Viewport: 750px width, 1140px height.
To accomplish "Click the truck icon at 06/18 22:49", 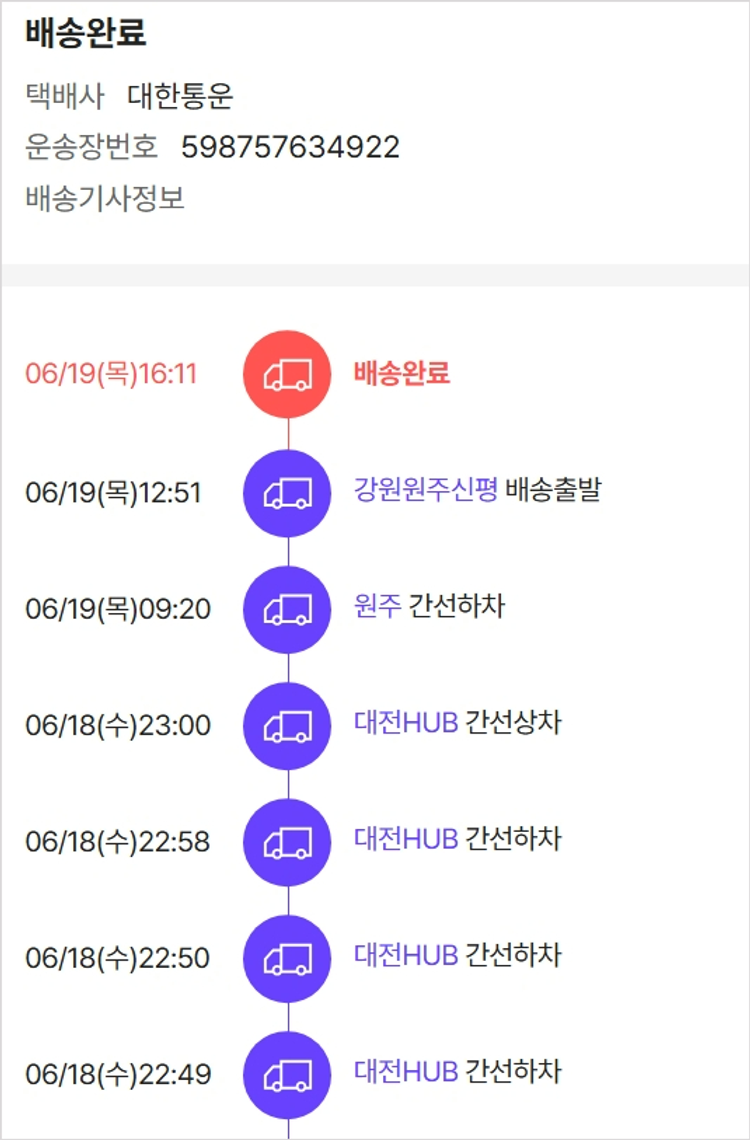I will coord(288,1075).
